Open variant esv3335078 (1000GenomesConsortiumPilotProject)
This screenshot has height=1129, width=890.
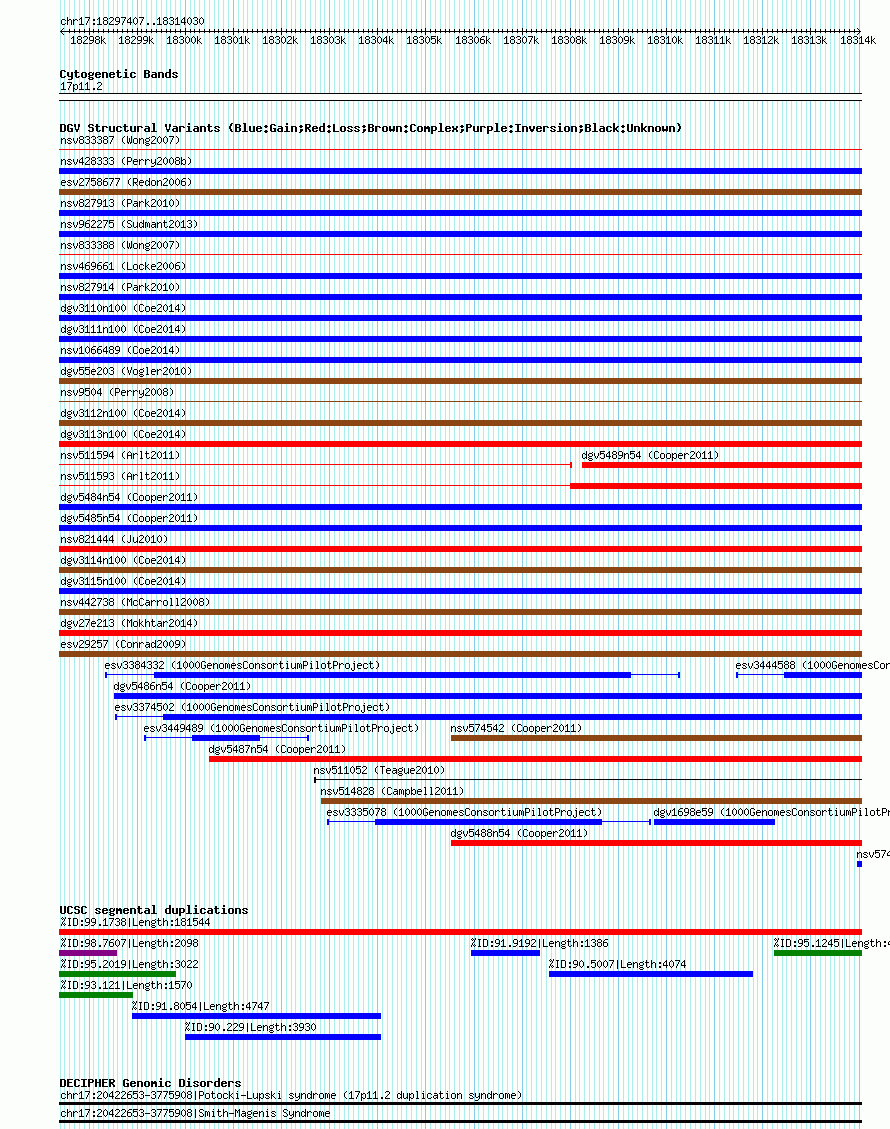tap(464, 811)
